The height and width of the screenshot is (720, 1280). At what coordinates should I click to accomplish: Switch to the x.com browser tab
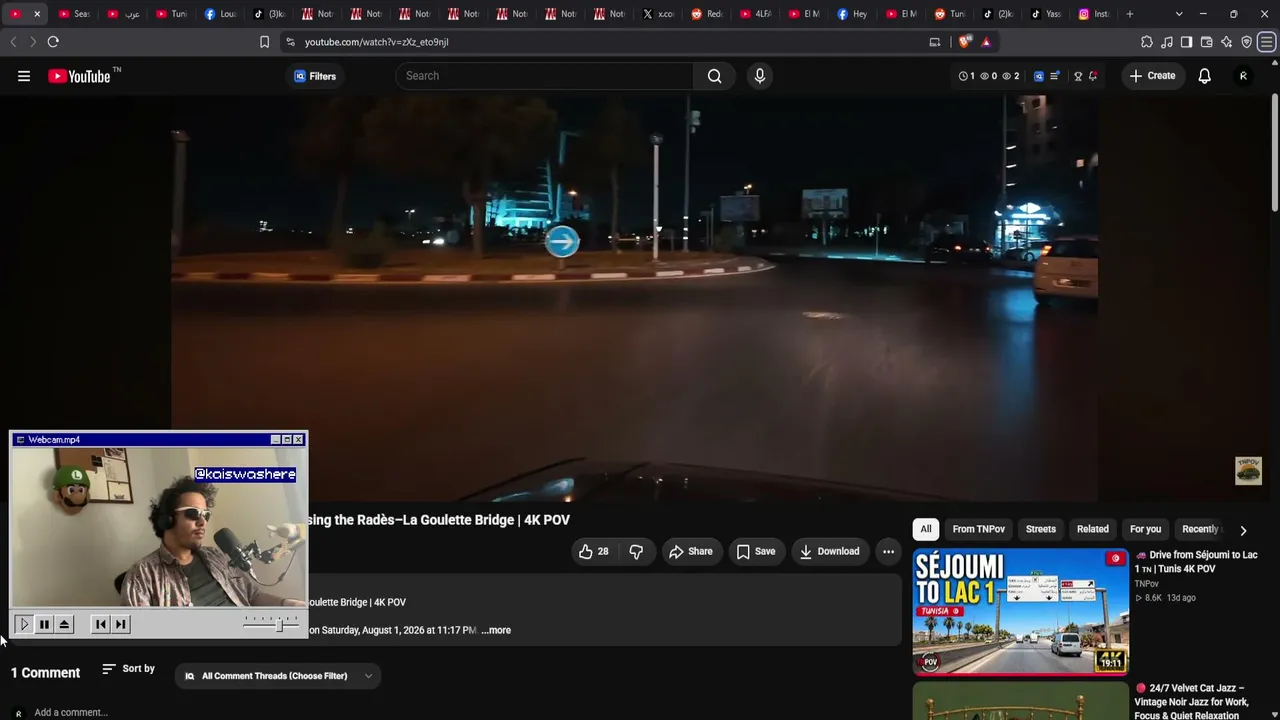[660, 14]
